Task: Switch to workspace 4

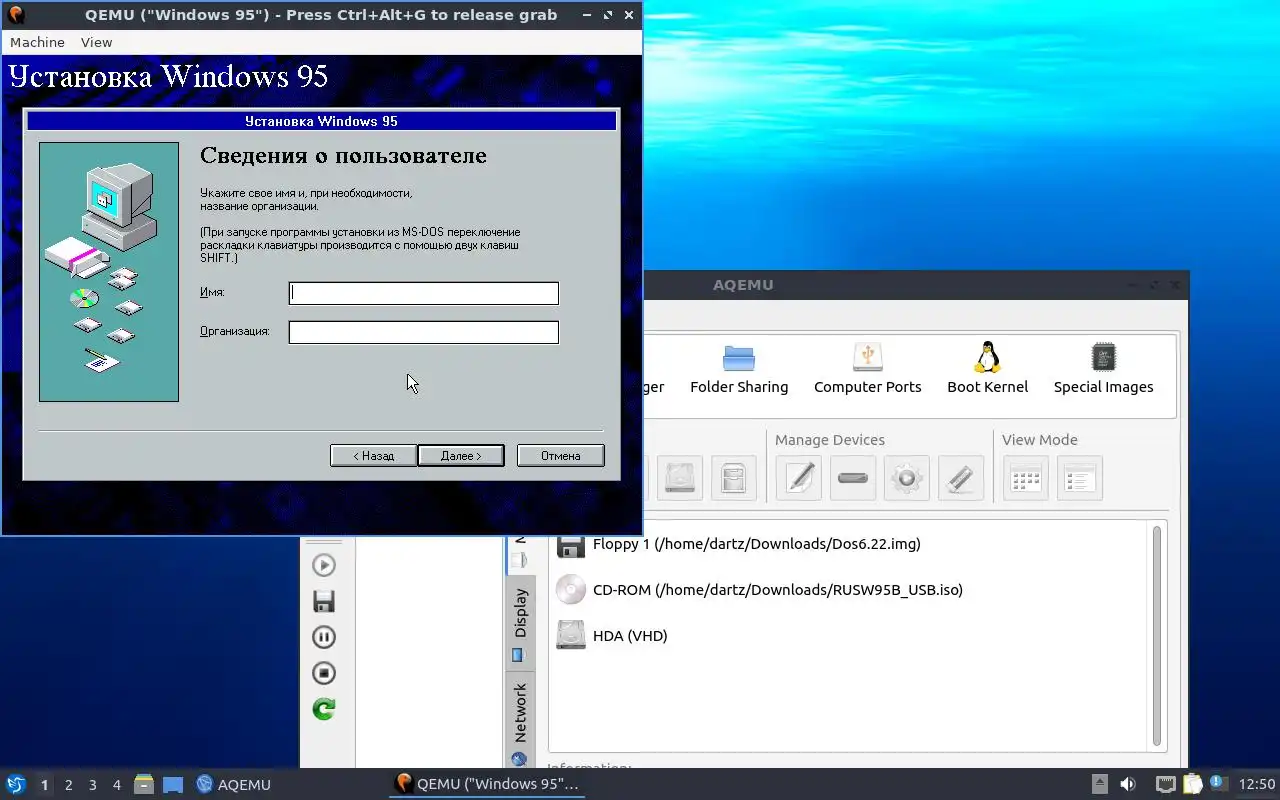Action: [116, 785]
